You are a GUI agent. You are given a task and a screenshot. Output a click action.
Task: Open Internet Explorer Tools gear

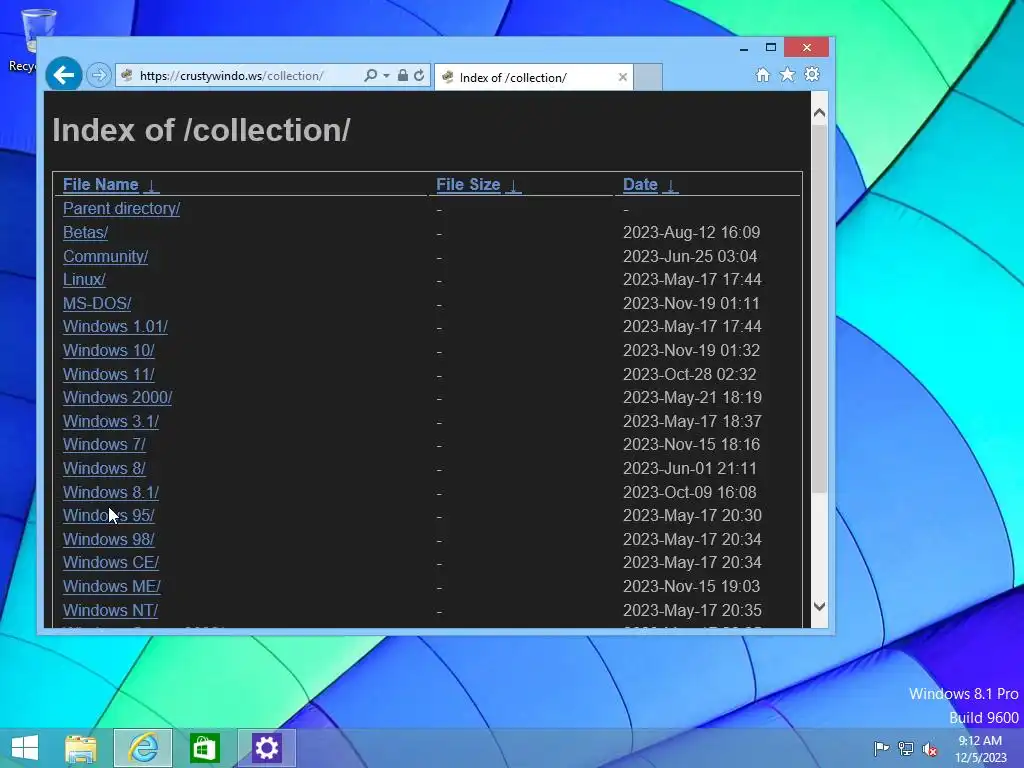click(812, 75)
